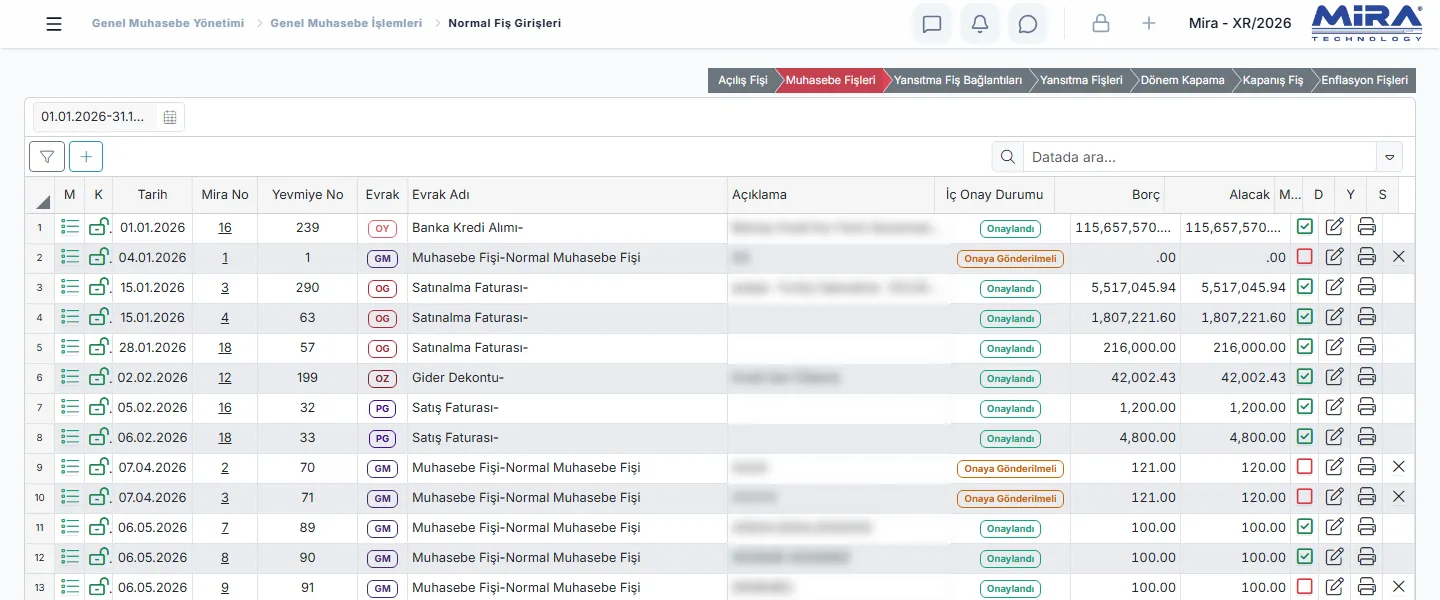Image resolution: width=1440 pixels, height=600 pixels.
Task: Navigate to Genel Muhasebe Yönetimi breadcrumb
Action: [168, 23]
